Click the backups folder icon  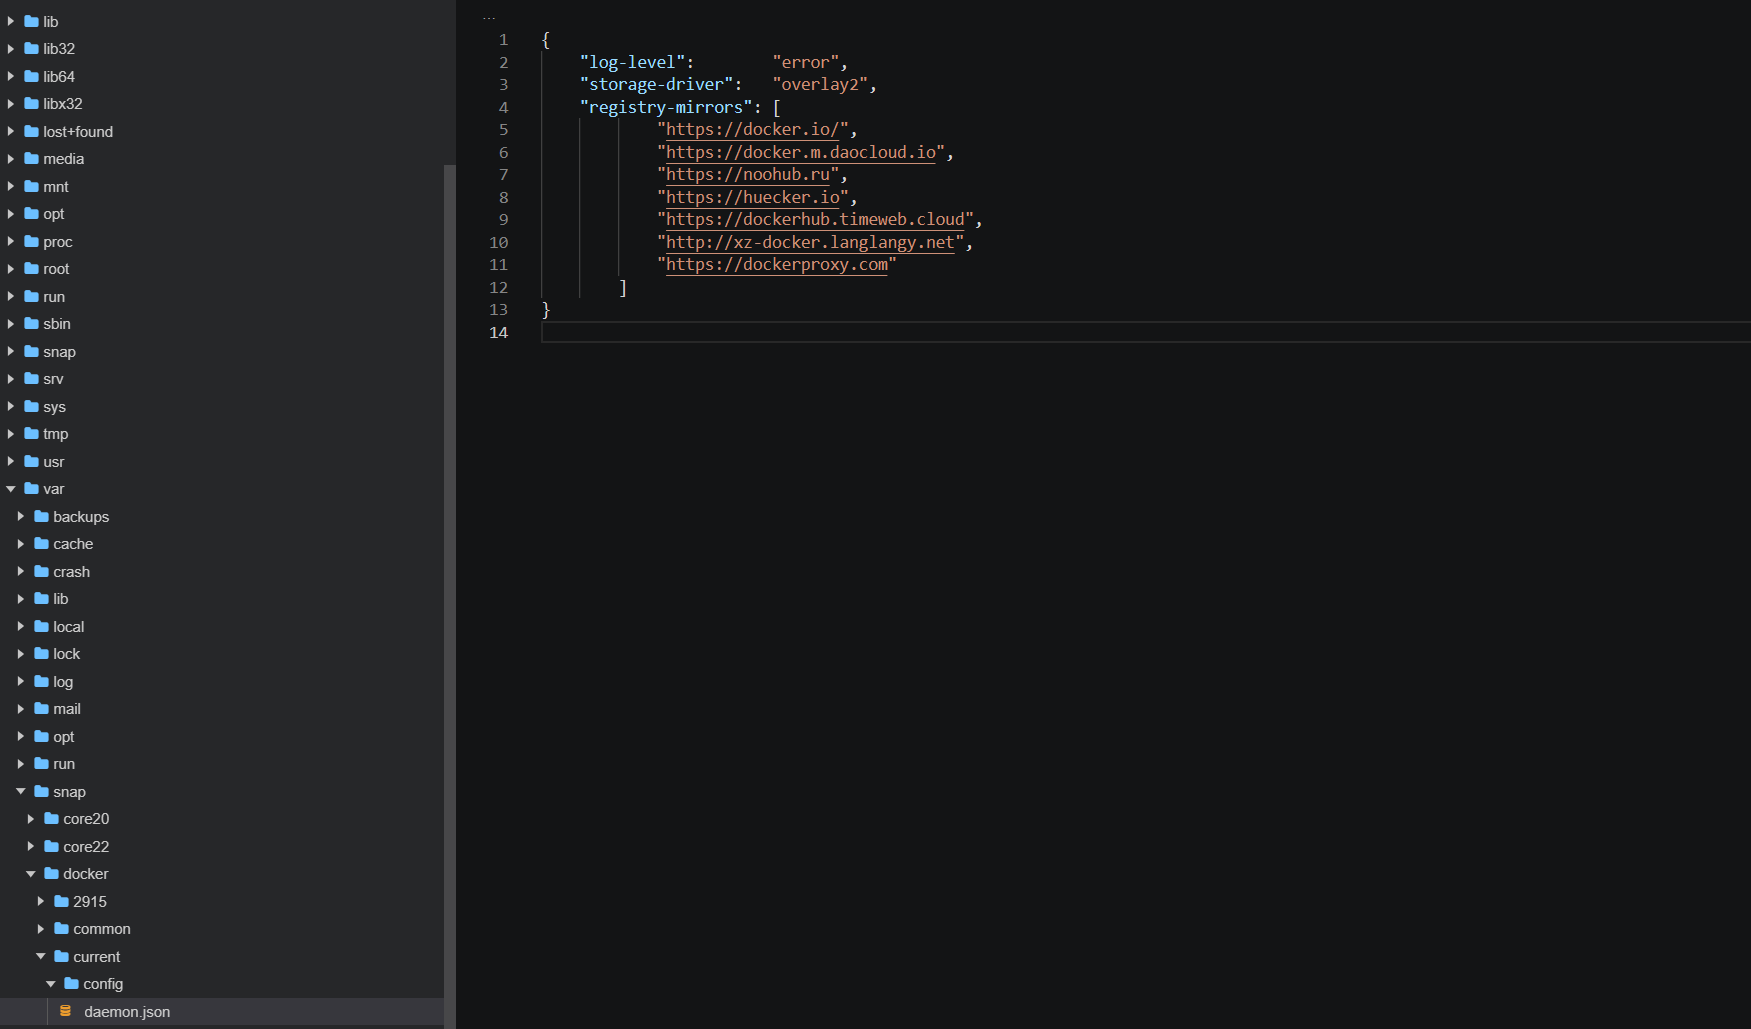tap(41, 516)
